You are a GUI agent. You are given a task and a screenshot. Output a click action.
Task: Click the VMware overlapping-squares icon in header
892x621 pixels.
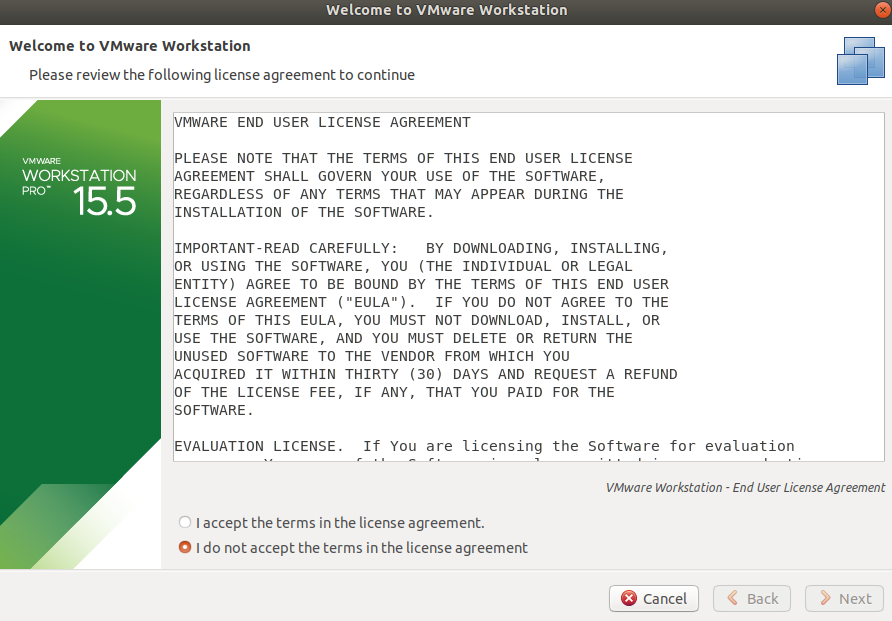pos(861,61)
